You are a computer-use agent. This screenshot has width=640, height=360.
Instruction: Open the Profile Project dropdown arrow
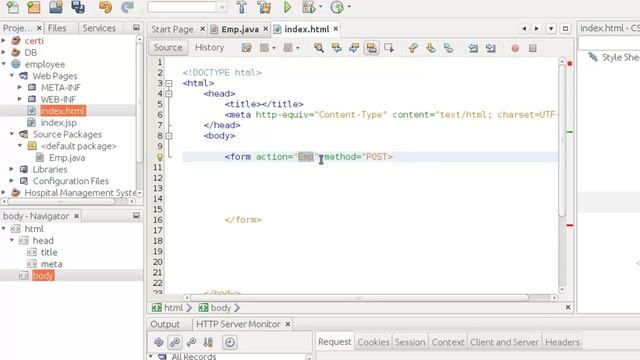(x=349, y=7)
